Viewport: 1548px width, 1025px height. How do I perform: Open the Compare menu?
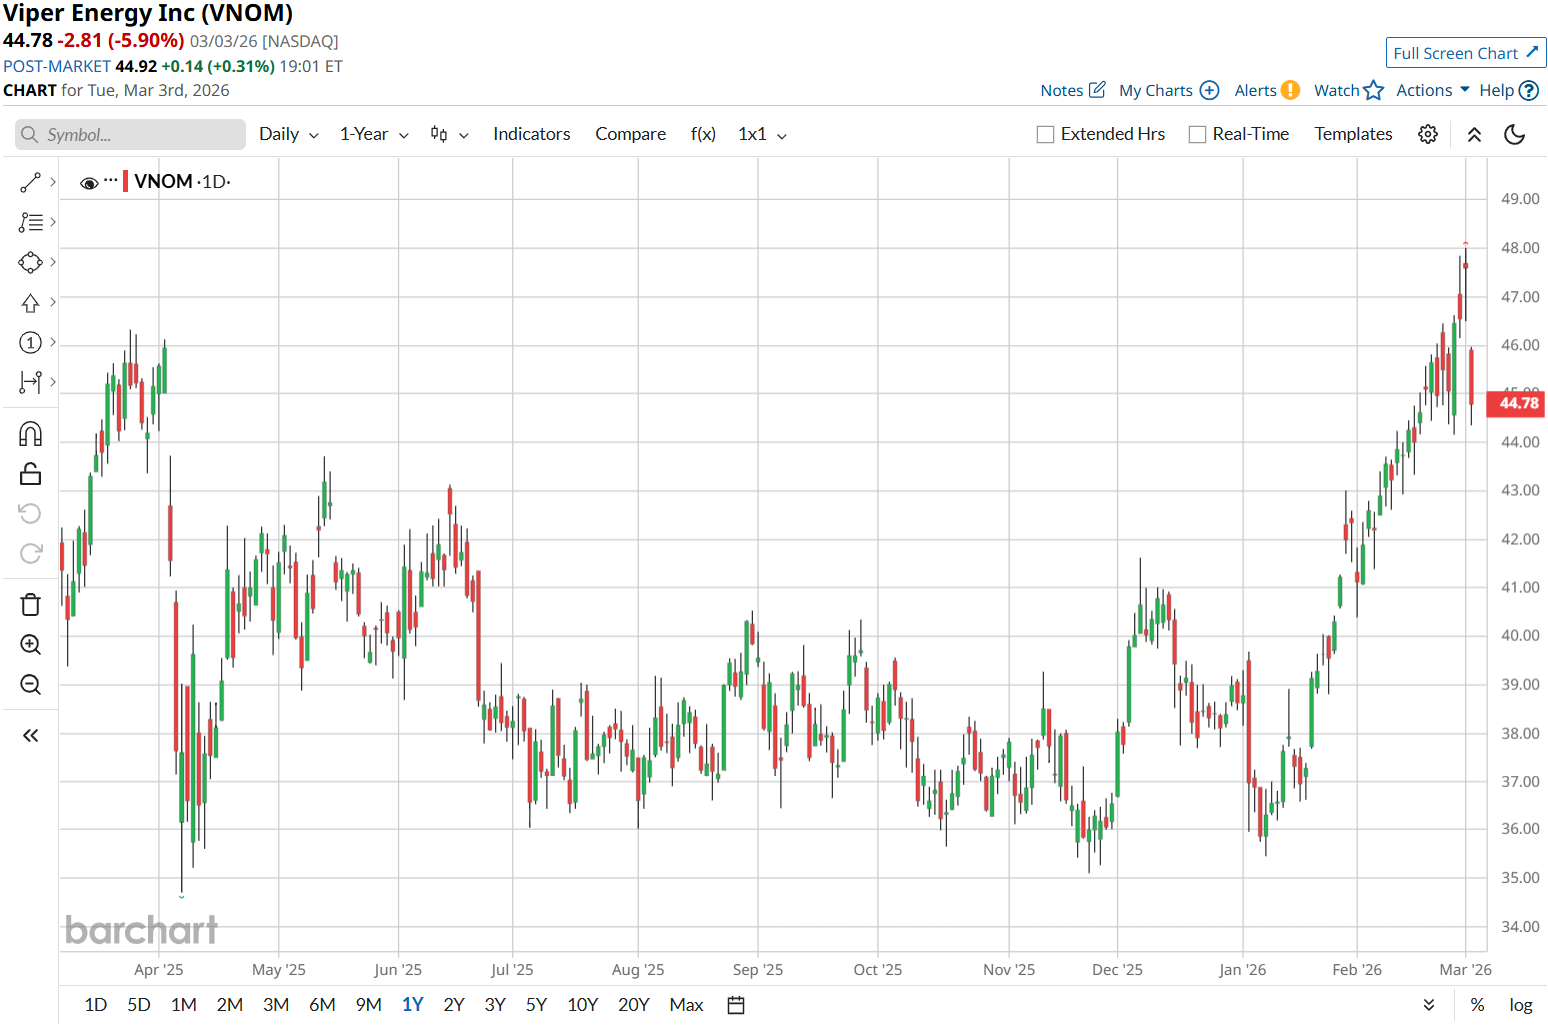pyautogui.click(x=630, y=134)
